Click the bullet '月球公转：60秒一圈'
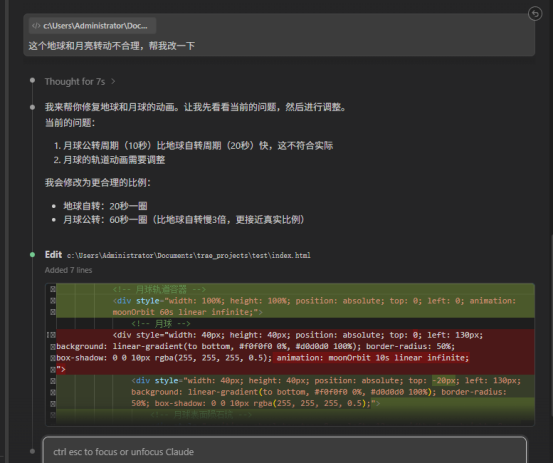This screenshot has height=463, width=554. click(183, 219)
